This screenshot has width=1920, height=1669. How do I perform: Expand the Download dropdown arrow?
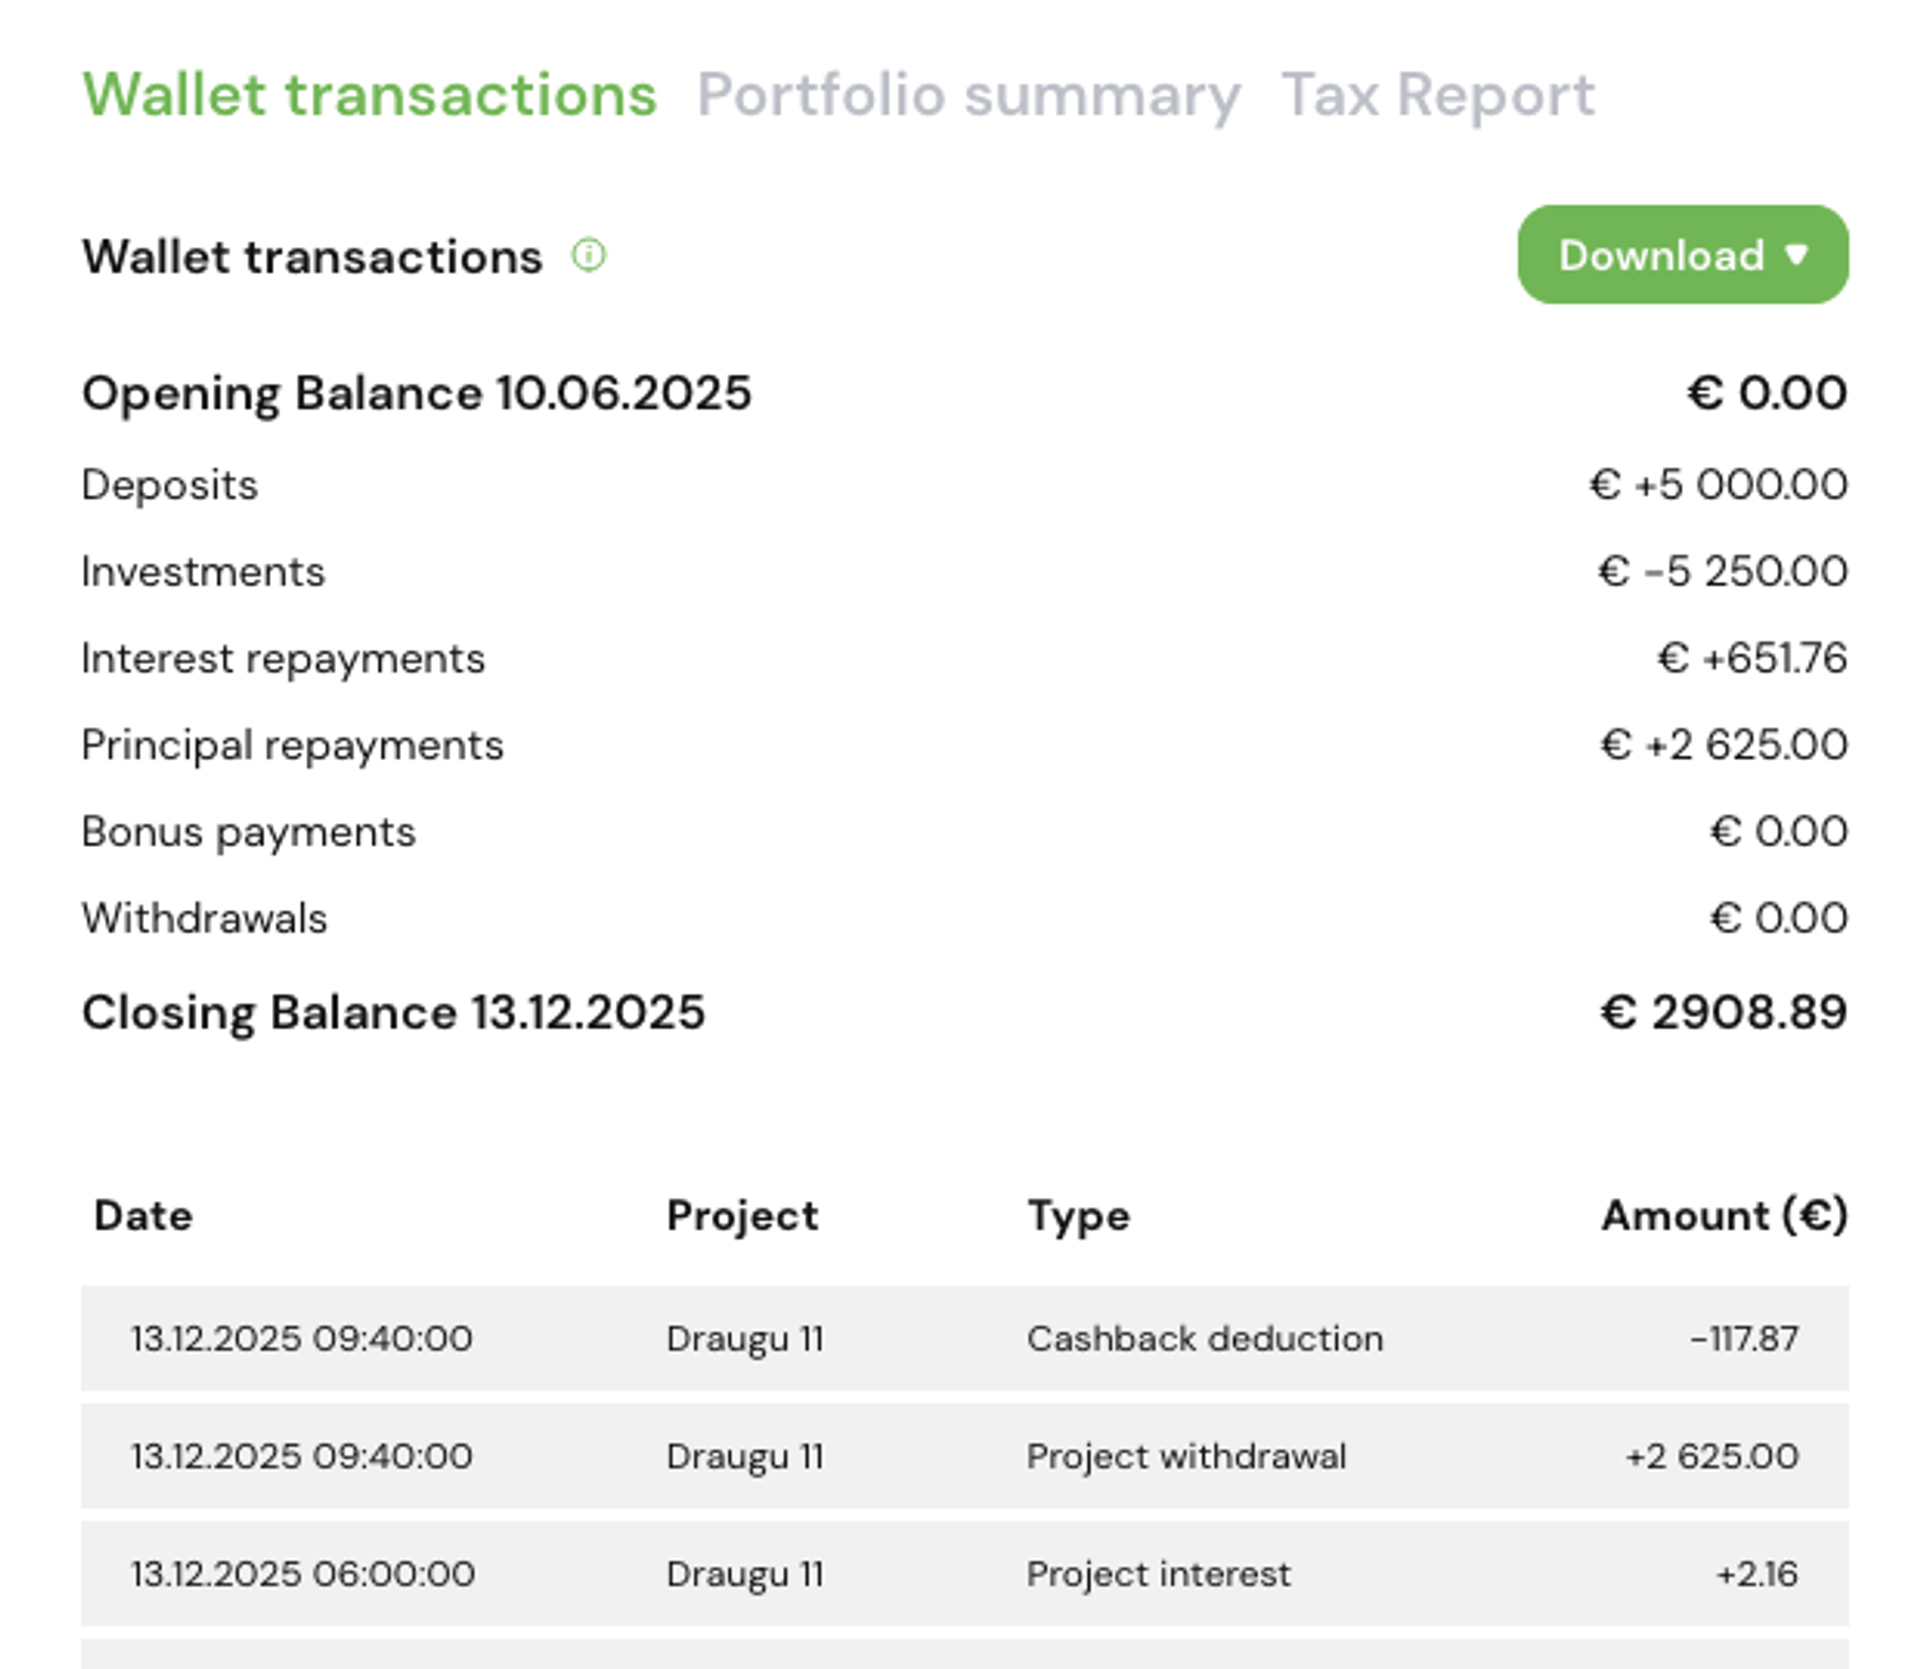(1797, 255)
